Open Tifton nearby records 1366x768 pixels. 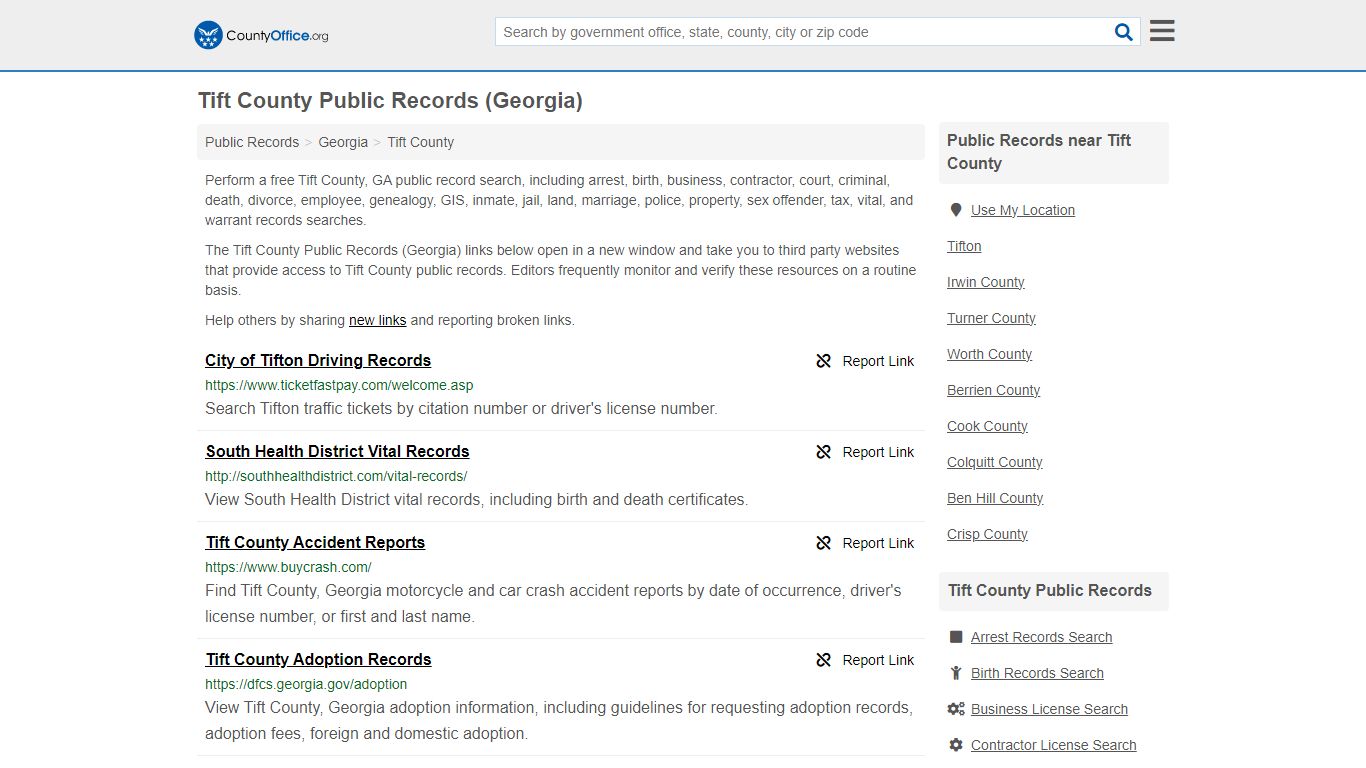pos(964,246)
